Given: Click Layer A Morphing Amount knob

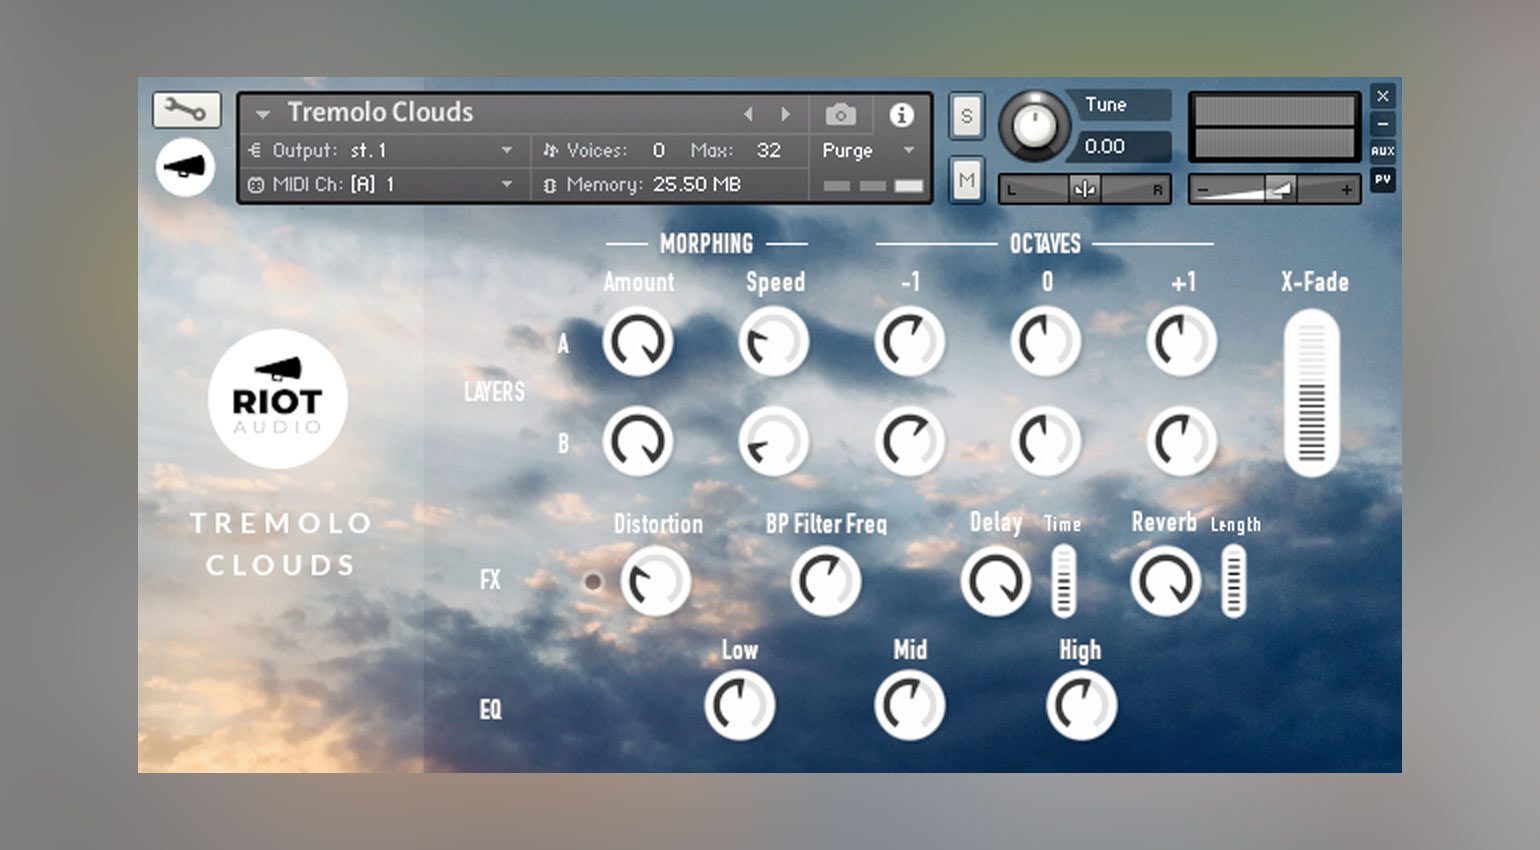Looking at the screenshot, I should point(638,341).
